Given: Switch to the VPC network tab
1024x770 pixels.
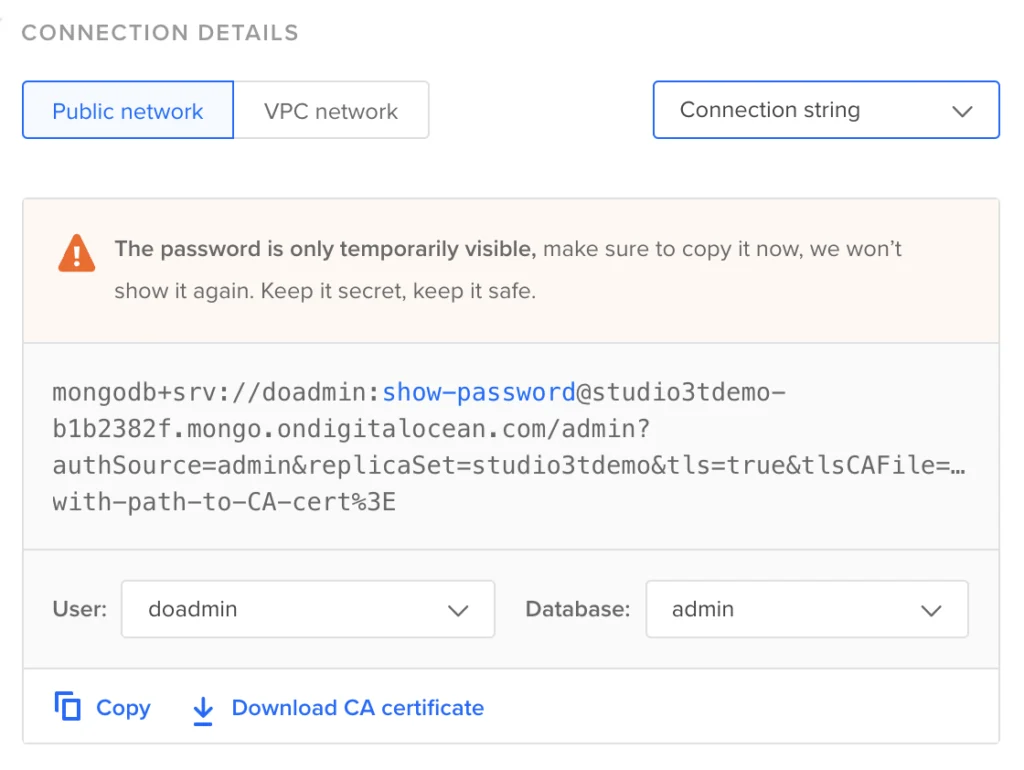Looking at the screenshot, I should point(331,110).
